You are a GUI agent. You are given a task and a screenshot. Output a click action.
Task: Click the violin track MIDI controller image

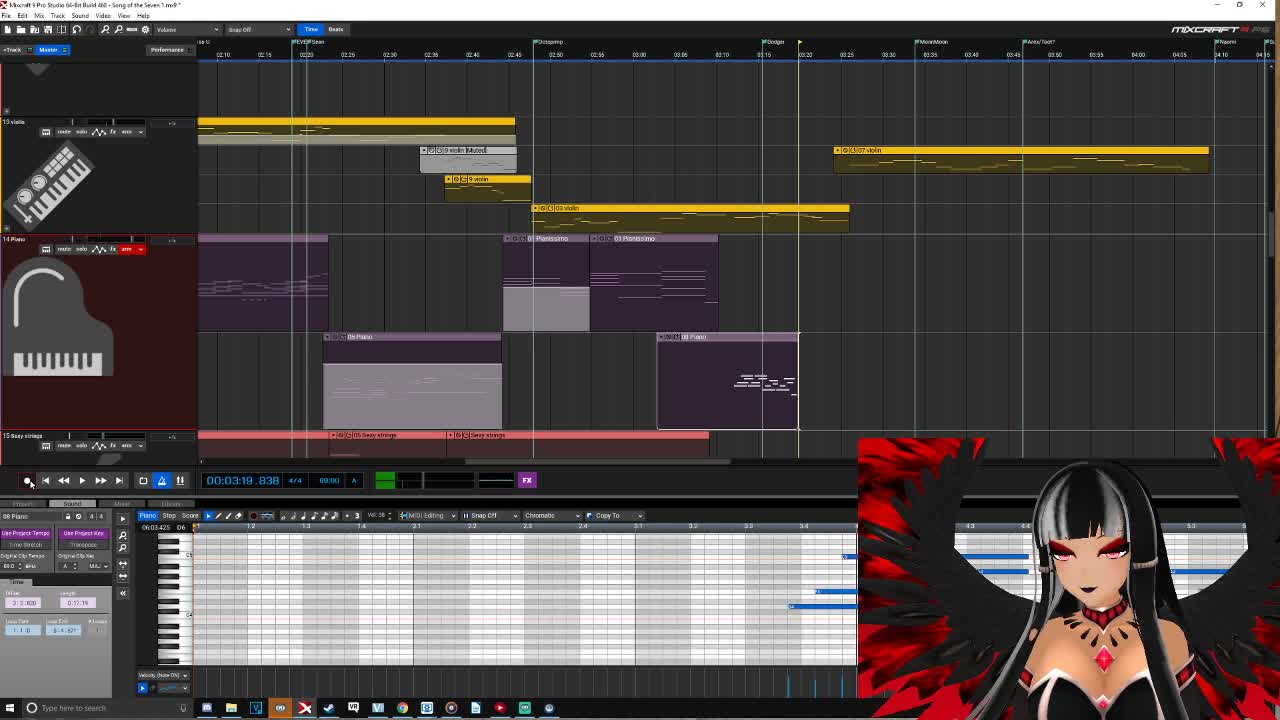(49, 185)
